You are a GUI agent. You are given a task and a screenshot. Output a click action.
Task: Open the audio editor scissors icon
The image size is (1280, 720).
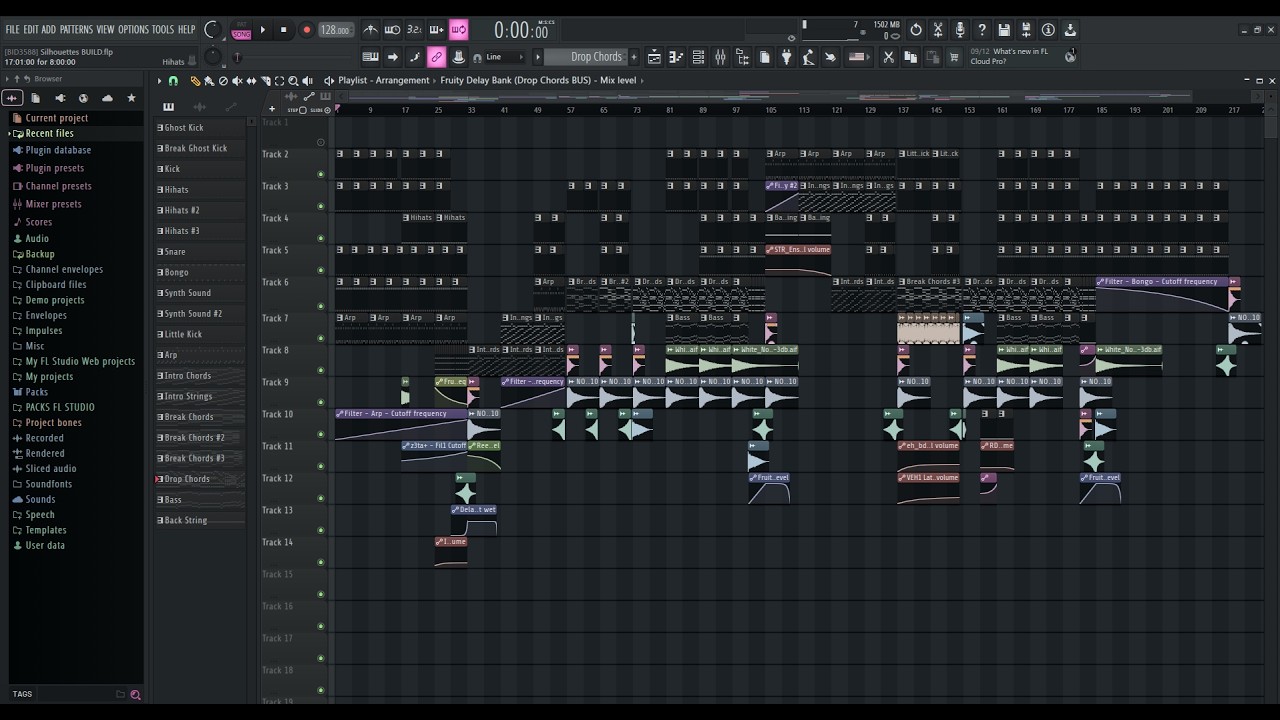(938, 30)
